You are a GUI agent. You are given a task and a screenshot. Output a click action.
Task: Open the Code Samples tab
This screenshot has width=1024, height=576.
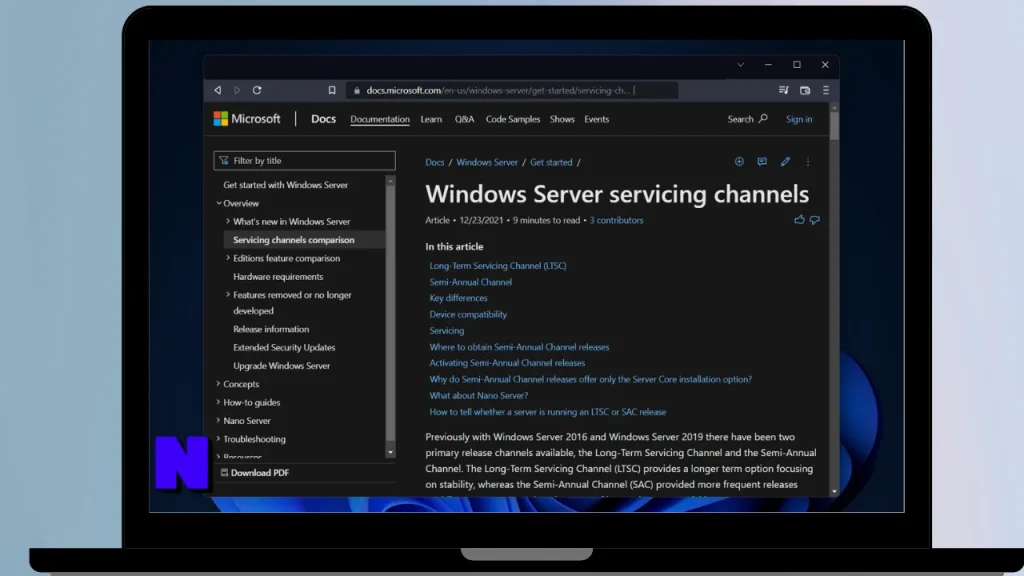click(x=513, y=119)
